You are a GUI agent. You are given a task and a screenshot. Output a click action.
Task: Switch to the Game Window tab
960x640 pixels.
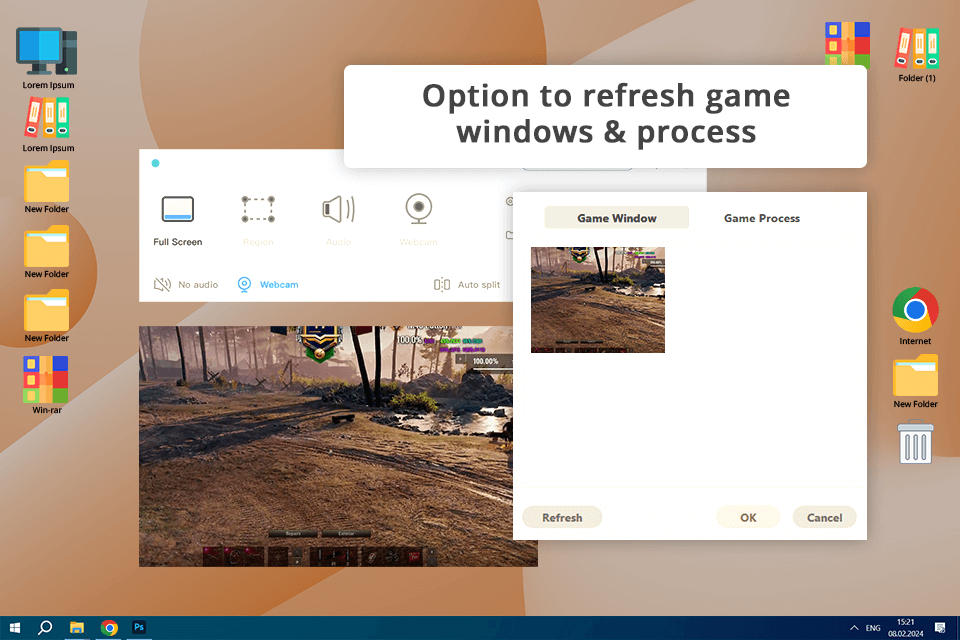(x=617, y=218)
